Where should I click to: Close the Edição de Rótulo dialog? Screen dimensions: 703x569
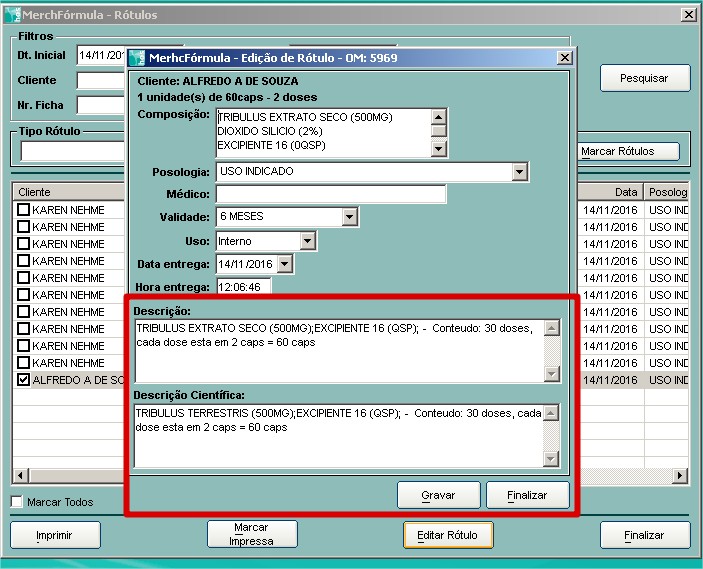click(564, 58)
